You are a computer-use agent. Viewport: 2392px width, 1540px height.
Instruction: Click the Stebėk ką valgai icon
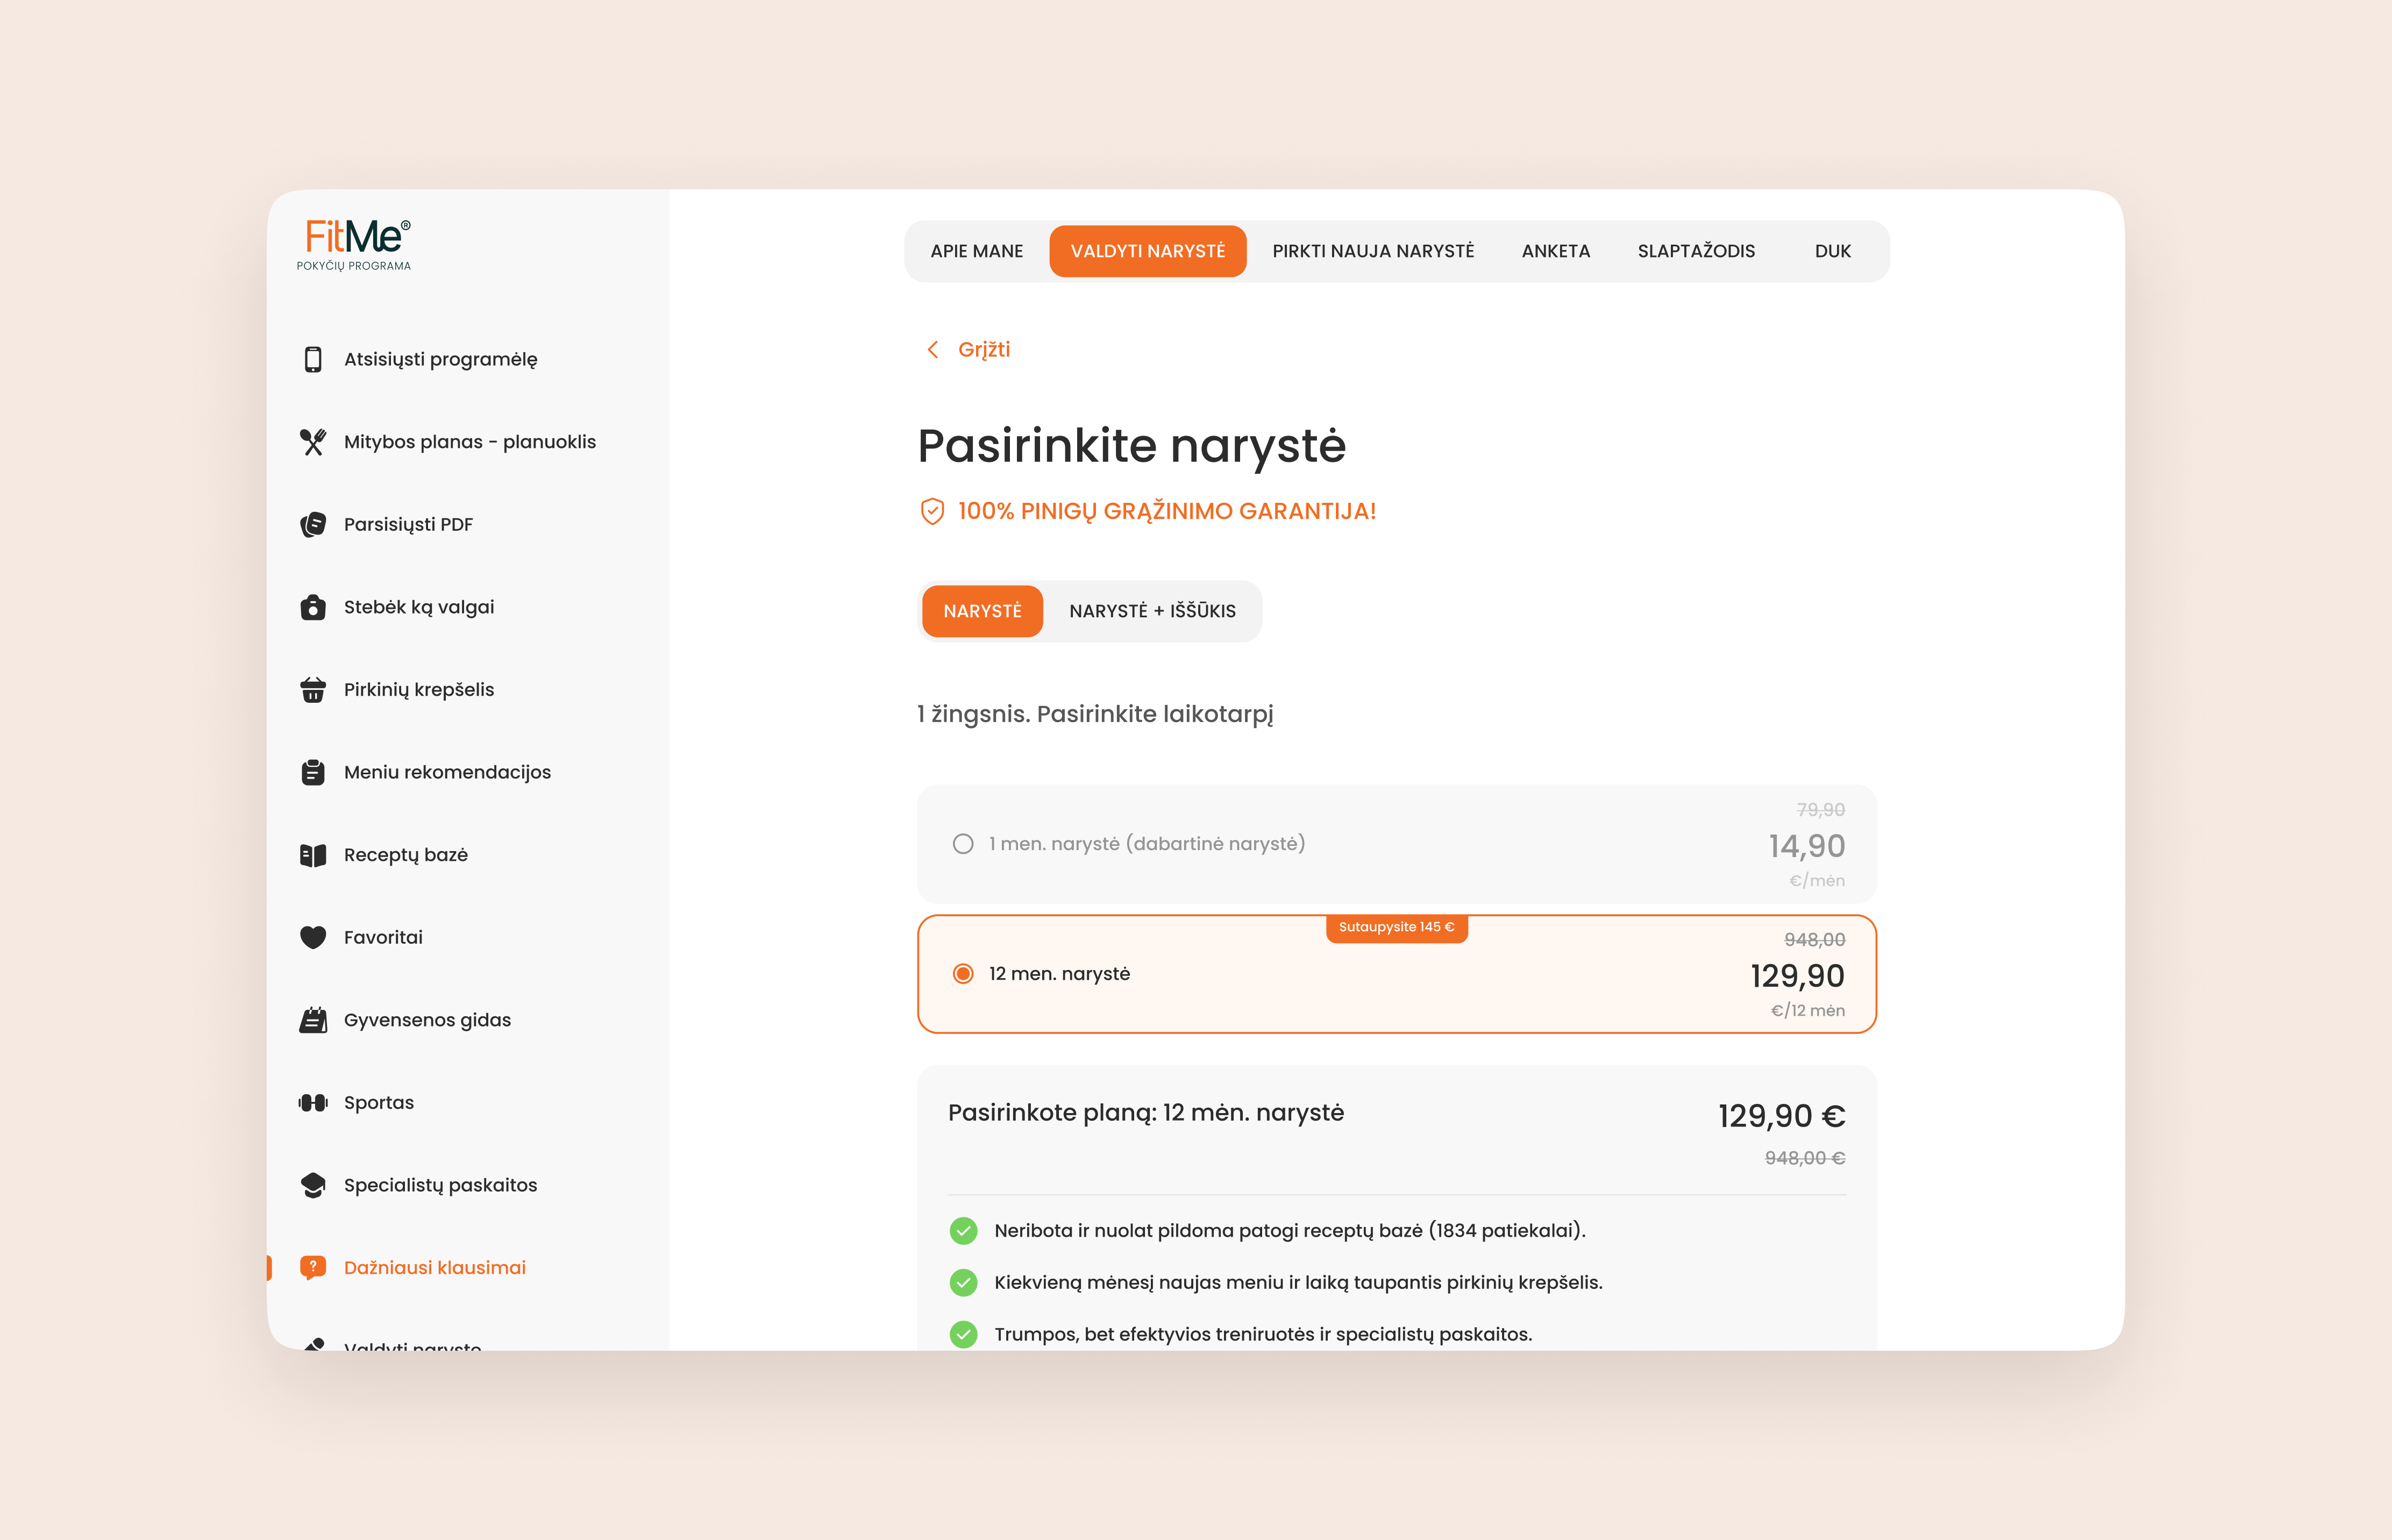click(313, 607)
